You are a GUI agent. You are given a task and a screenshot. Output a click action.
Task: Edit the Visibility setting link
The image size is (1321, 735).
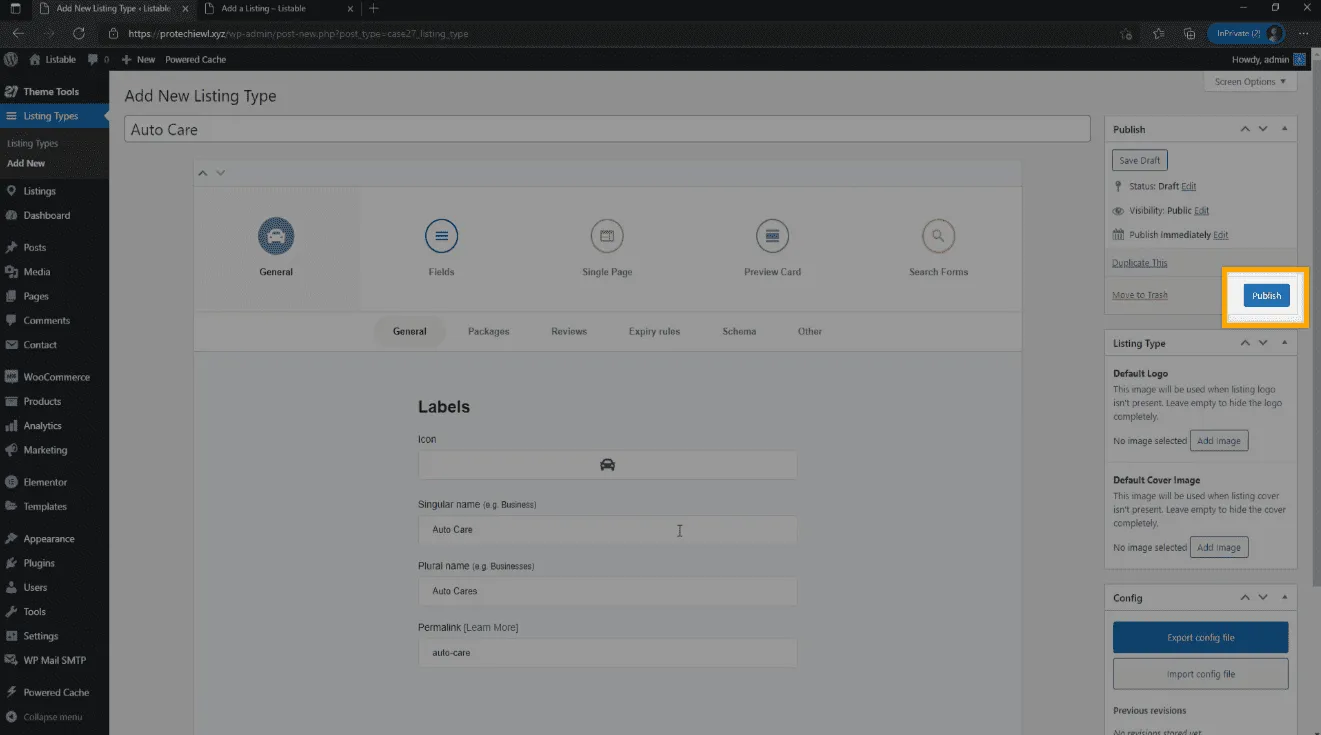[x=1201, y=211]
